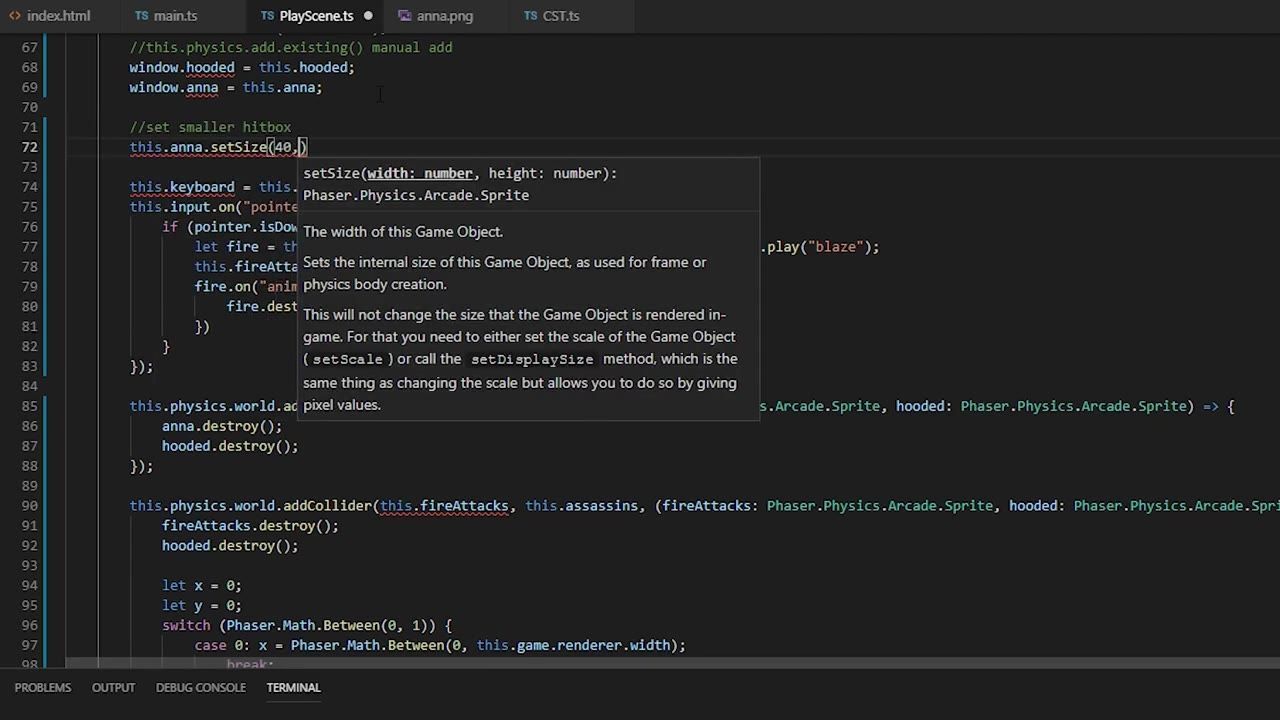1280x720 pixels.
Task: Switch to the CST.ts editor tab
Action: pos(561,16)
